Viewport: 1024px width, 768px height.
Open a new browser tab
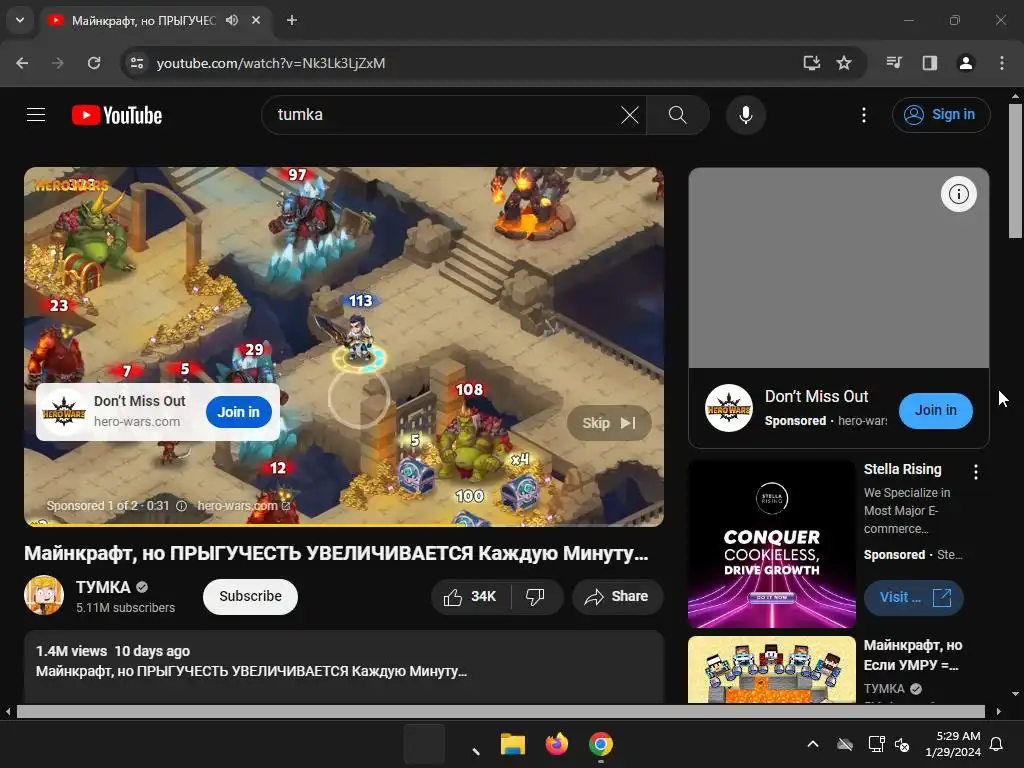(292, 20)
